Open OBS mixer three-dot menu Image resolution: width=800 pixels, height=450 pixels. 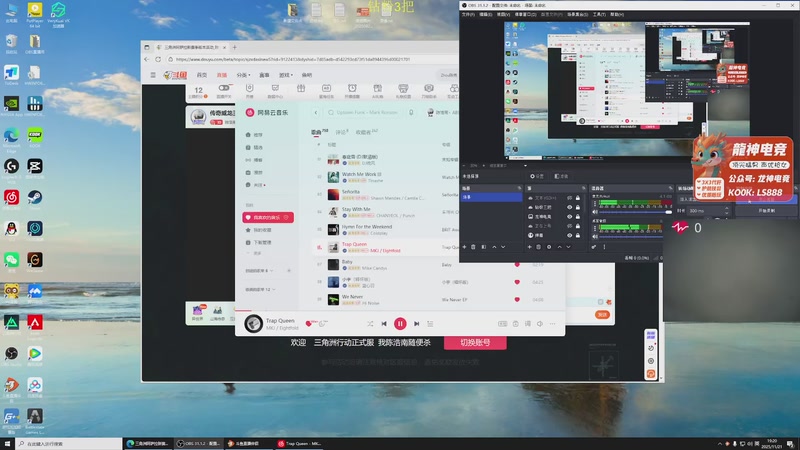[x=605, y=247]
